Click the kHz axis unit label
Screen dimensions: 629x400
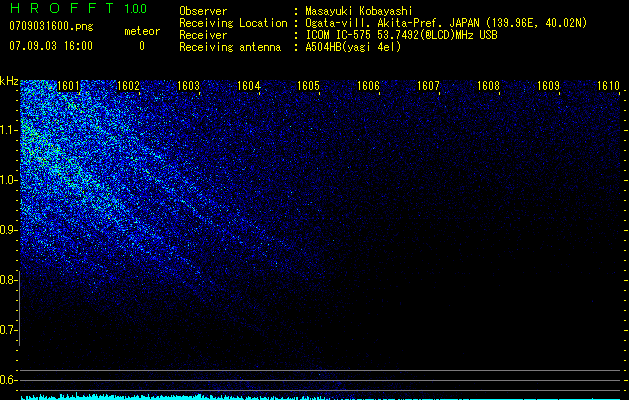point(9,81)
